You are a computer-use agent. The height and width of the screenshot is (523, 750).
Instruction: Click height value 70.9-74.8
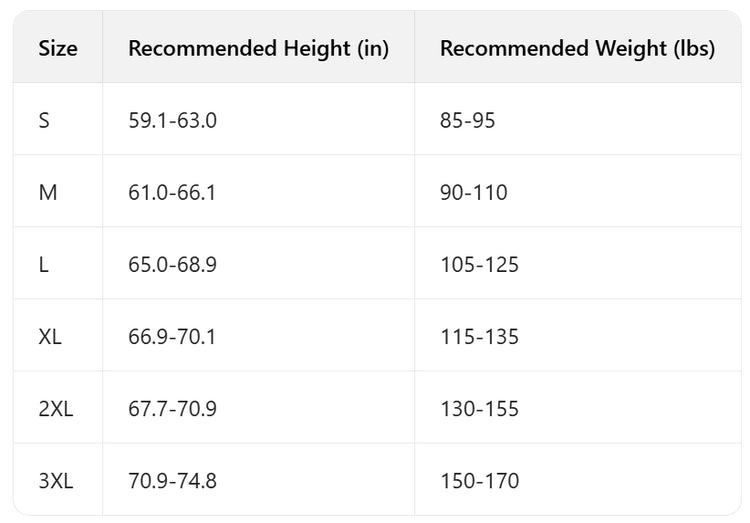(172, 480)
